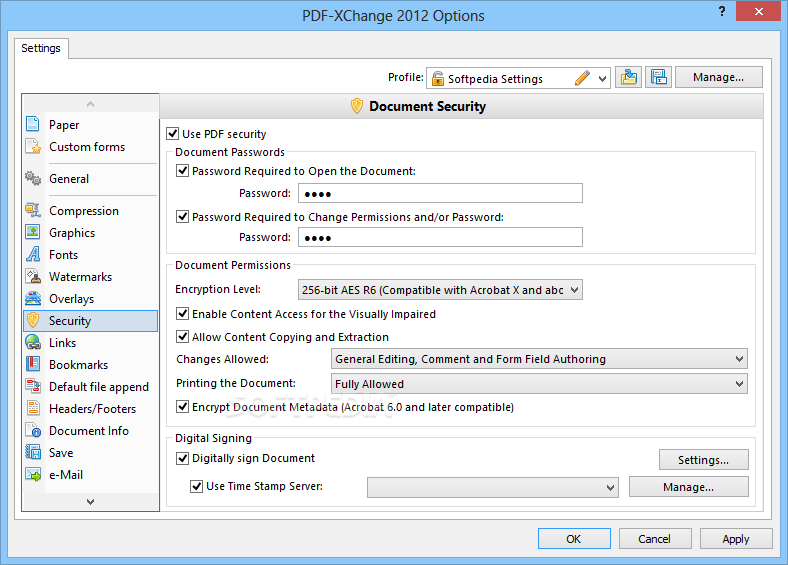This screenshot has height=565, width=788.
Task: Select Headers/Footers in the sidebar list
Action: click(x=92, y=409)
